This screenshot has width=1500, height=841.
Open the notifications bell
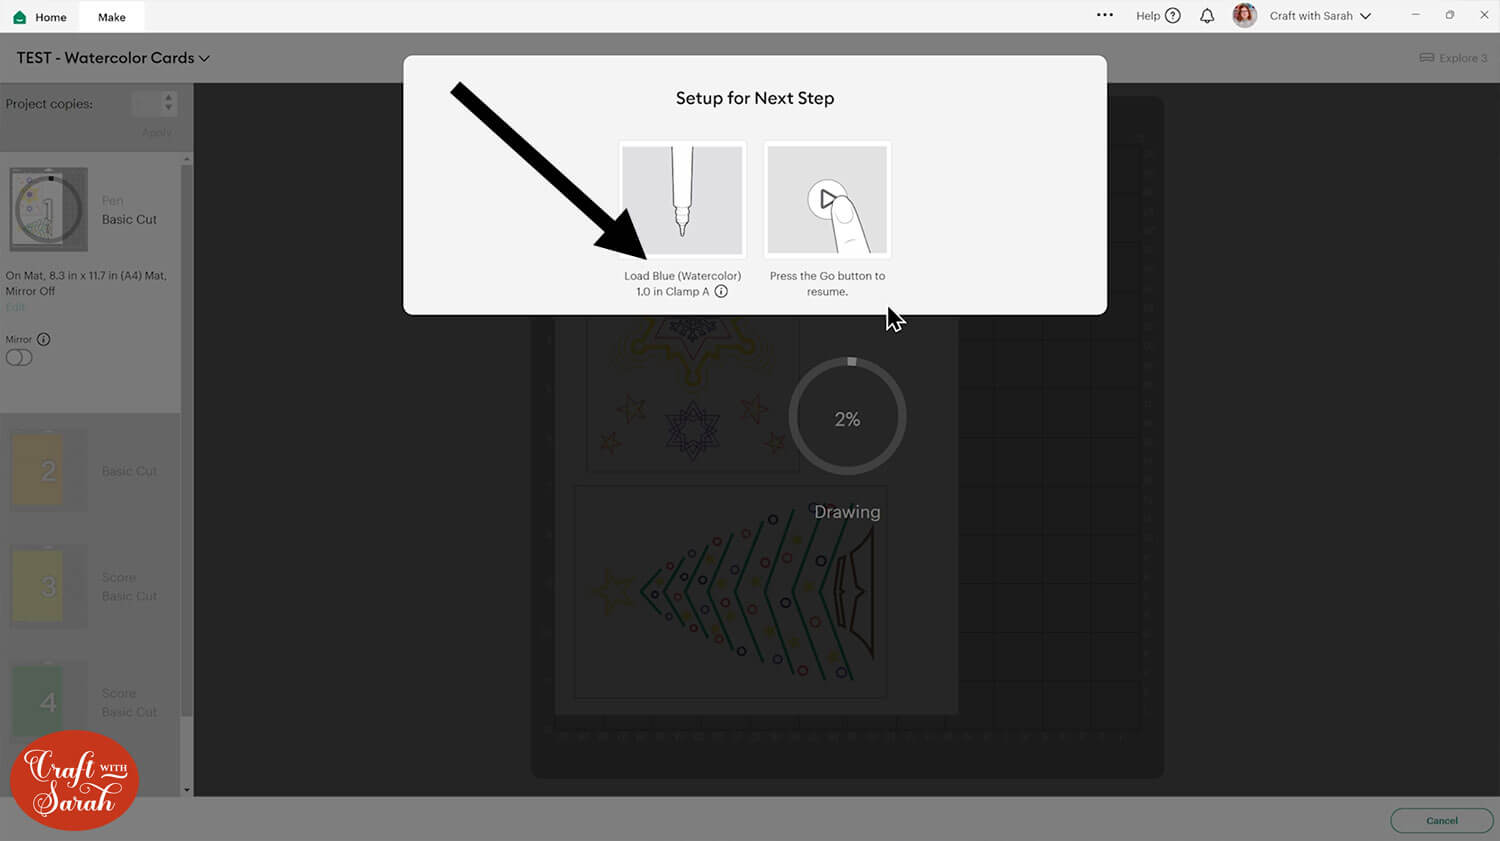[1207, 16]
